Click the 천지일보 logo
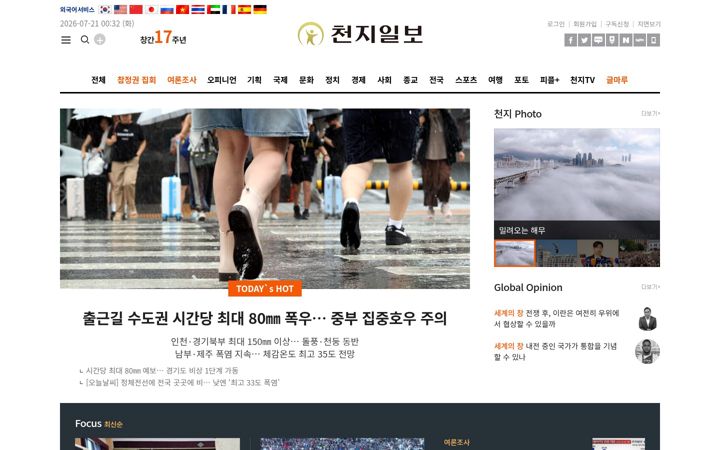Screen dimensions: 720x450 point(360,34)
